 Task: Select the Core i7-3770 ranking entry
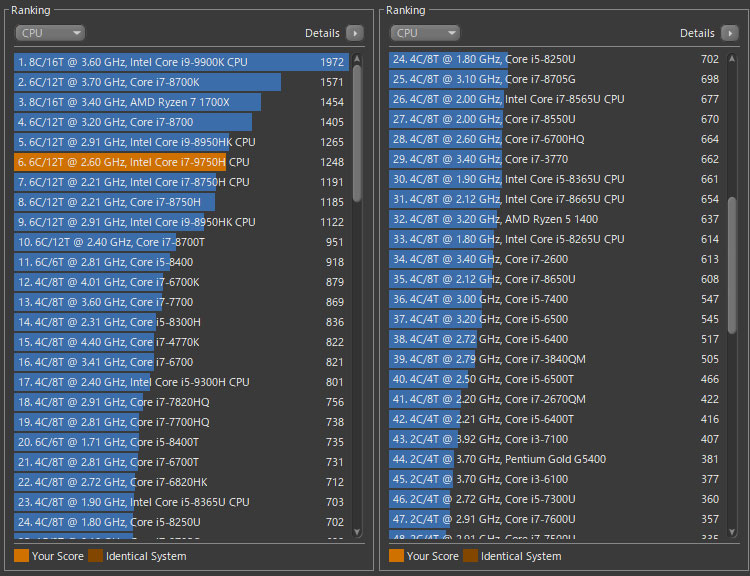(555, 159)
